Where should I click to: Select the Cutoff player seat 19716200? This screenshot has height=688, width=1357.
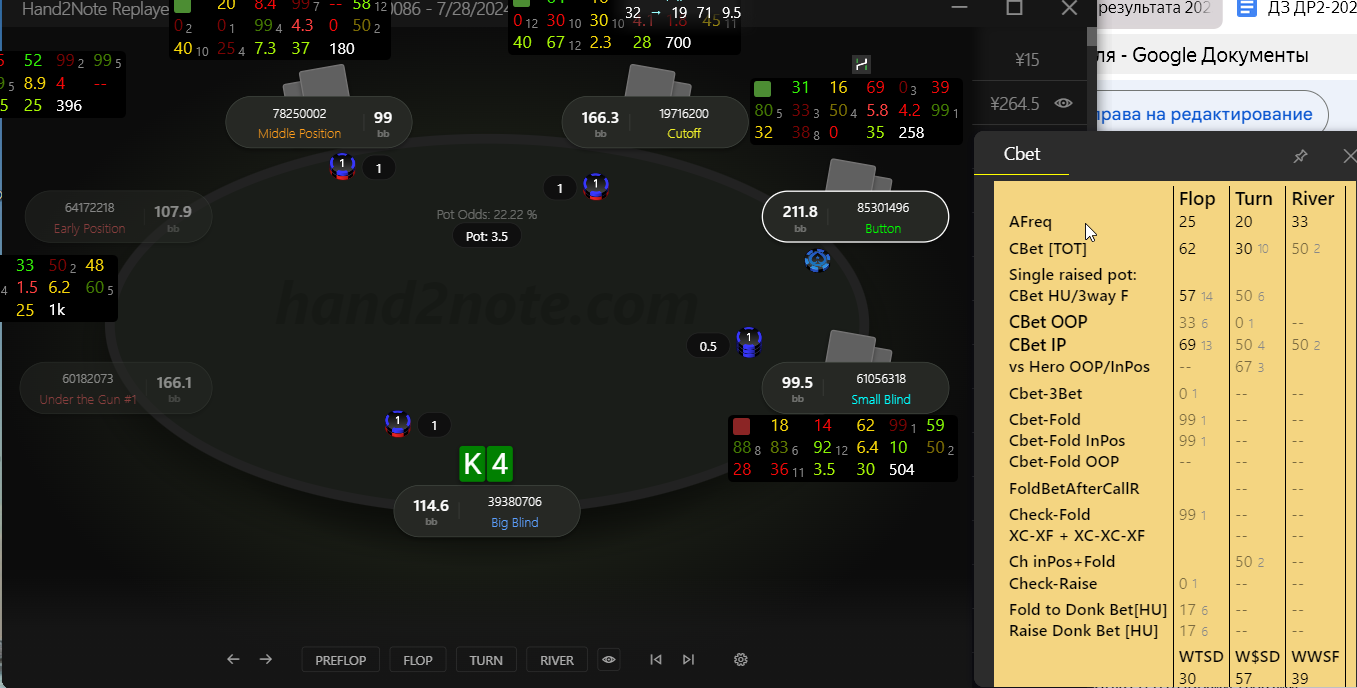click(655, 122)
